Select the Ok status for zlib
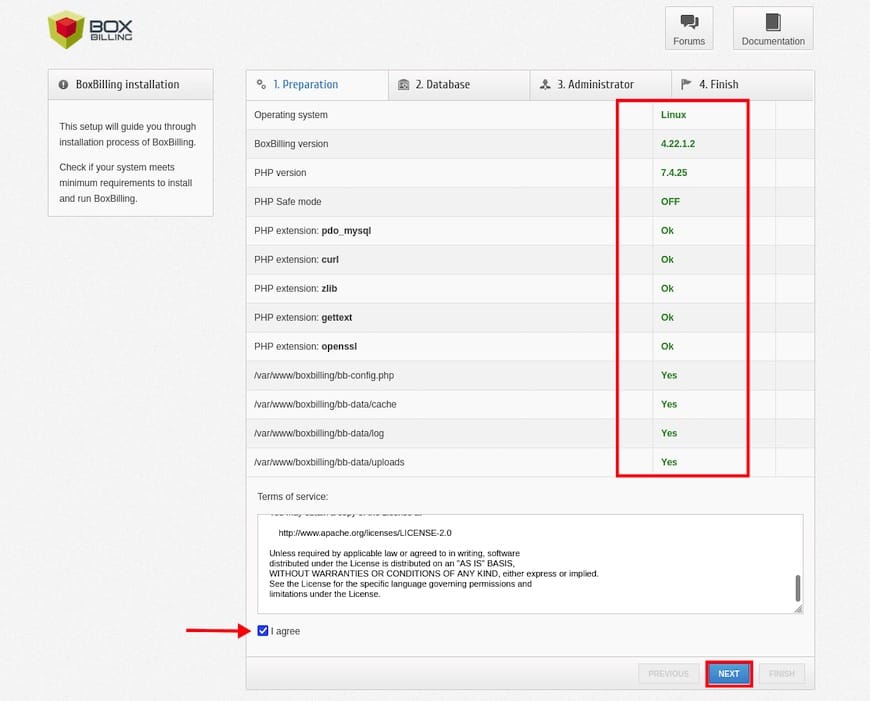 coord(667,289)
